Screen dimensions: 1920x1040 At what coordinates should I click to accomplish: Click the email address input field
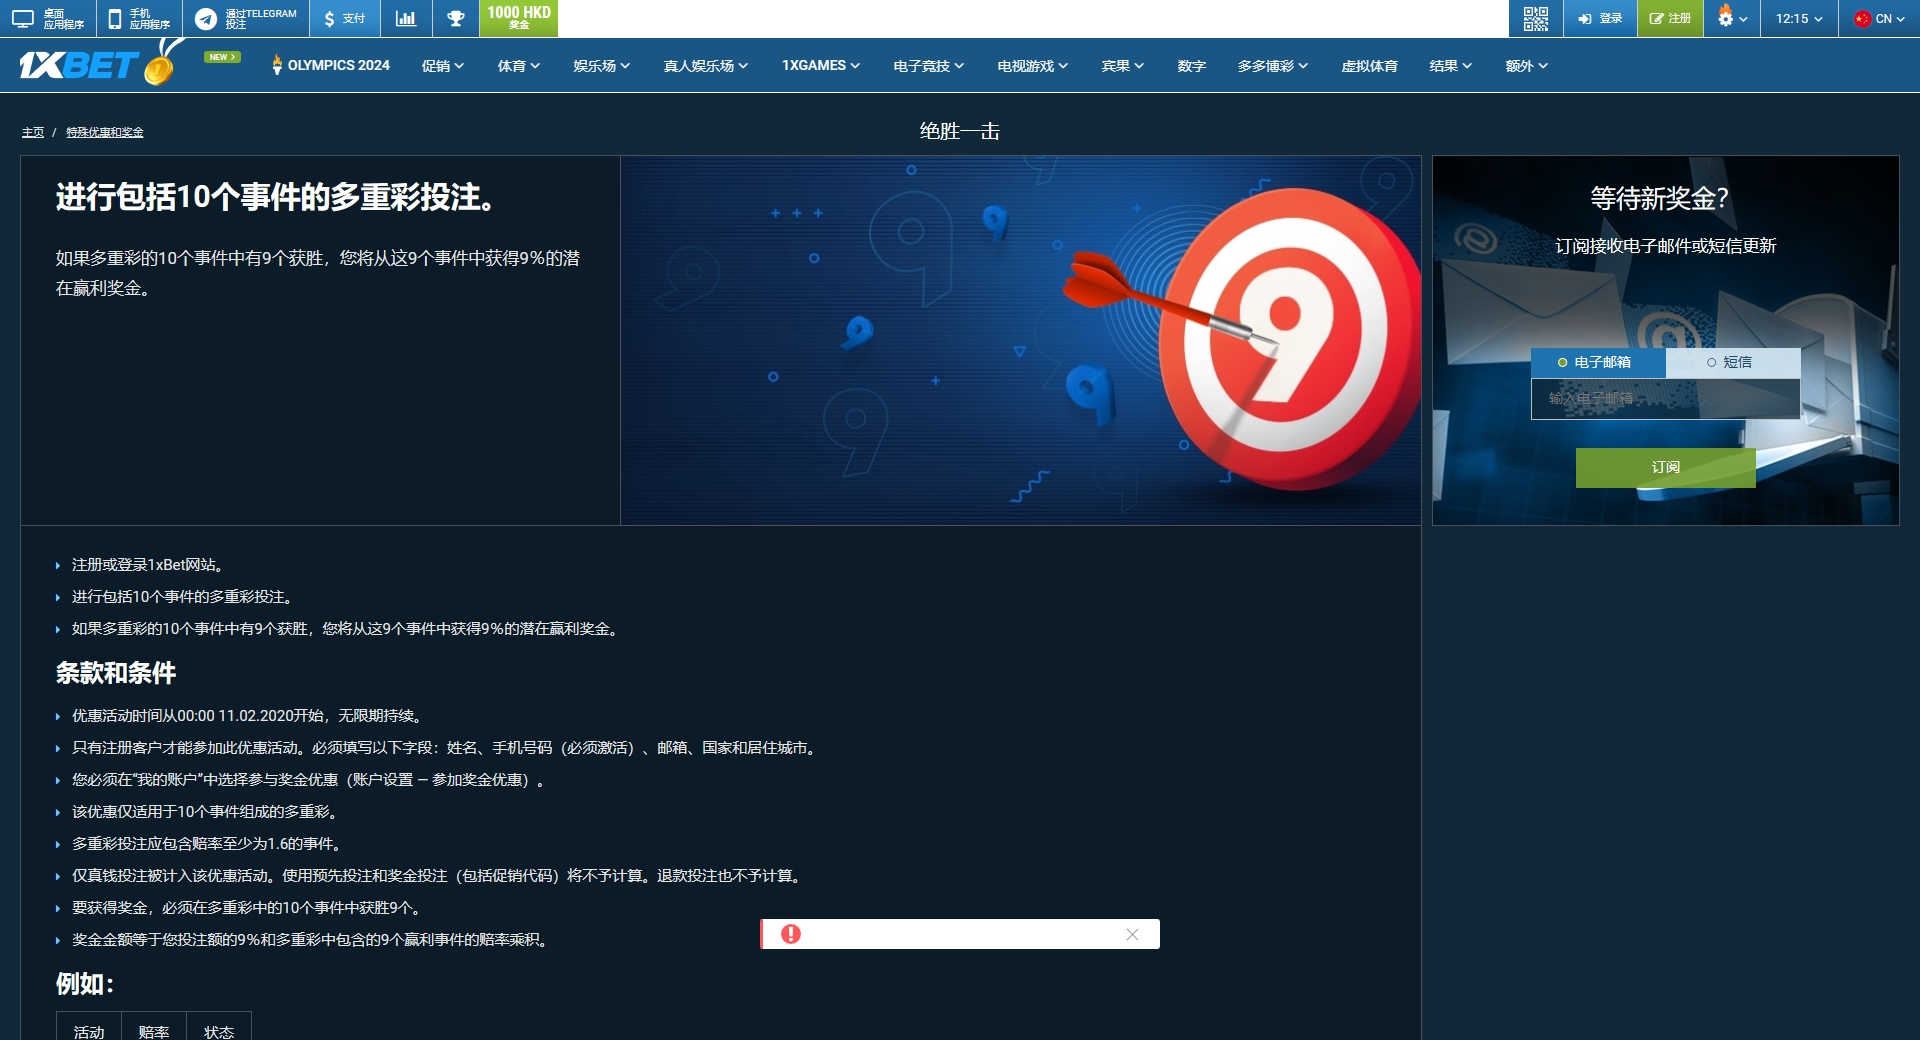pyautogui.click(x=1666, y=398)
